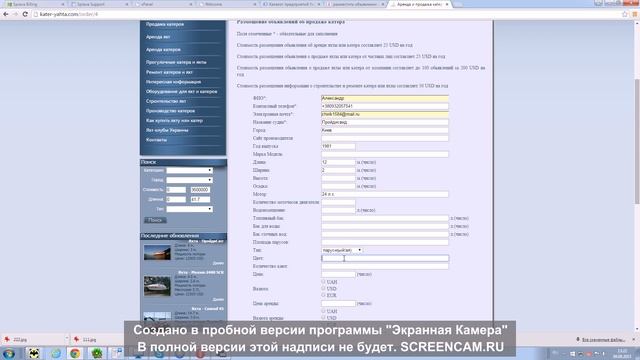
Task: Click the second yacht listing thumbnail
Action: pyautogui.click(x=157, y=286)
